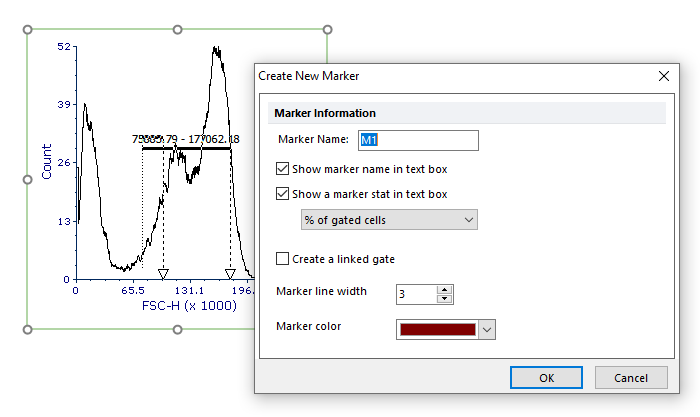Decrease Marker line width with down arrow

pyautogui.click(x=445, y=298)
